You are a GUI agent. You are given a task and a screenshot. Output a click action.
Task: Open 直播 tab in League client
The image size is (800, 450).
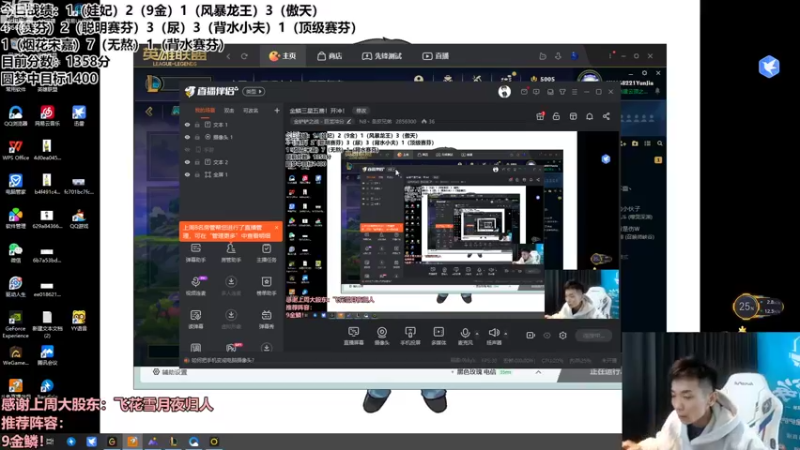coord(436,56)
